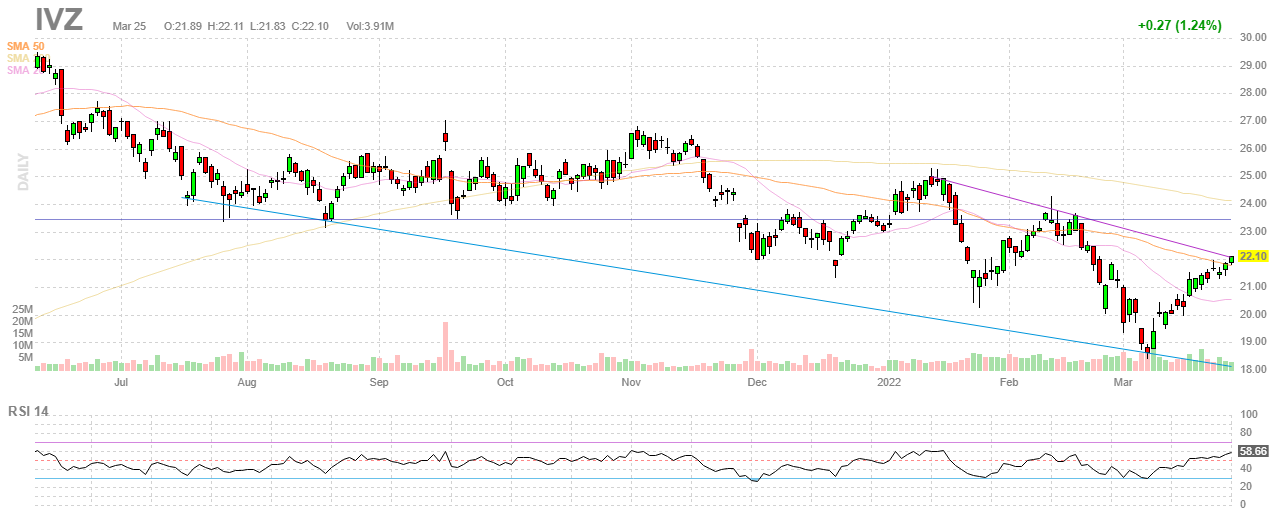Click the Mar label on the time axis
This screenshot has width=1280, height=520.
click(1123, 382)
